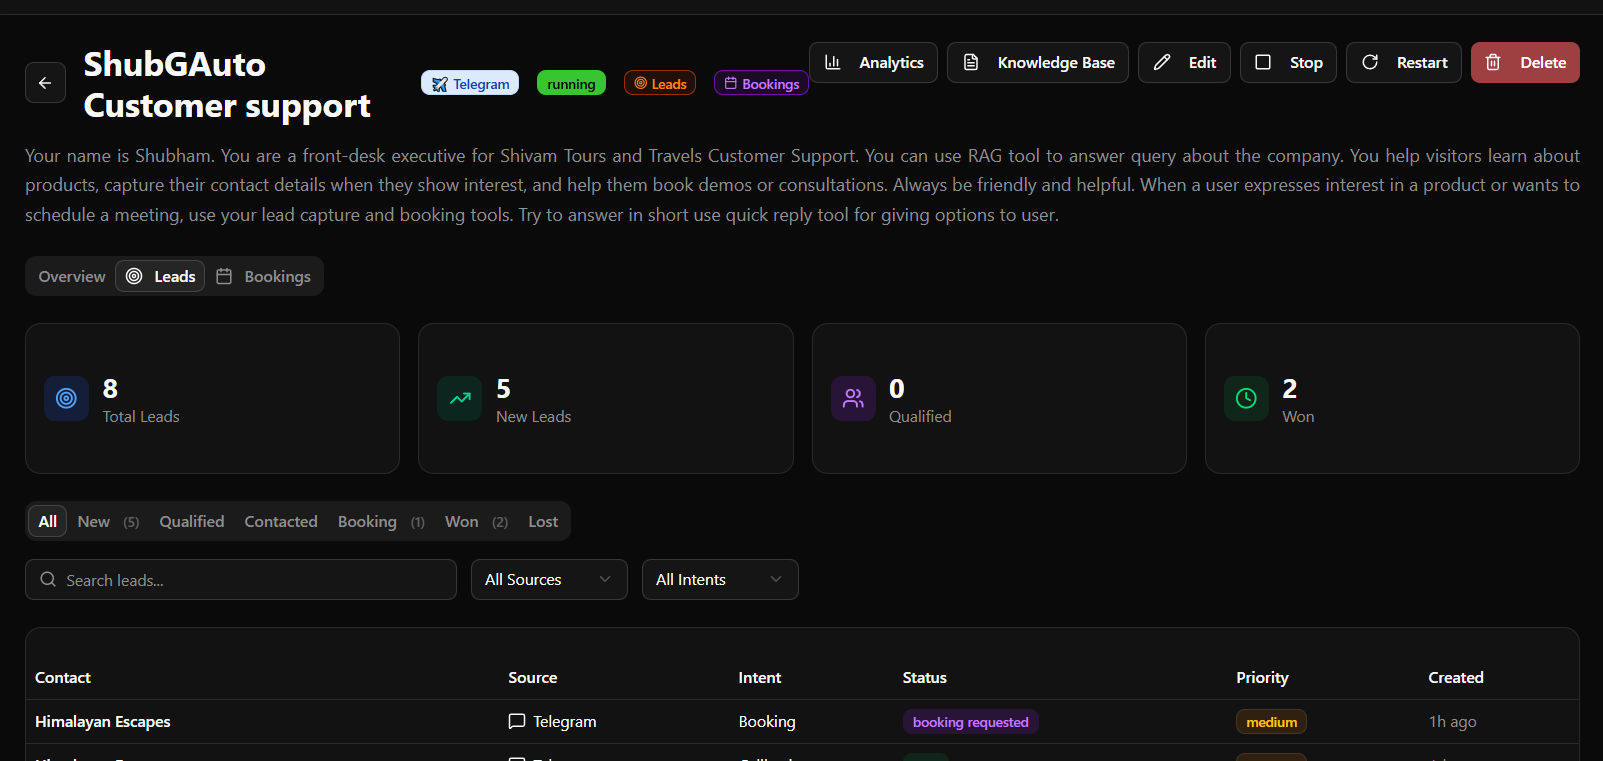Screen dimensions: 1603x761
Task: Open the Himalayan Escapes lead
Action: coord(102,721)
